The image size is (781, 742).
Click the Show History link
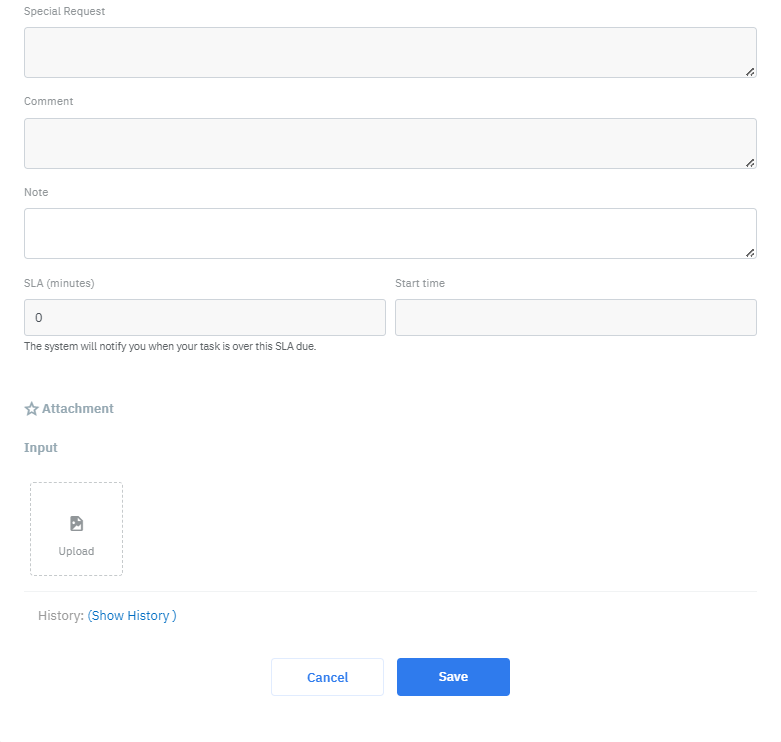[132, 616]
